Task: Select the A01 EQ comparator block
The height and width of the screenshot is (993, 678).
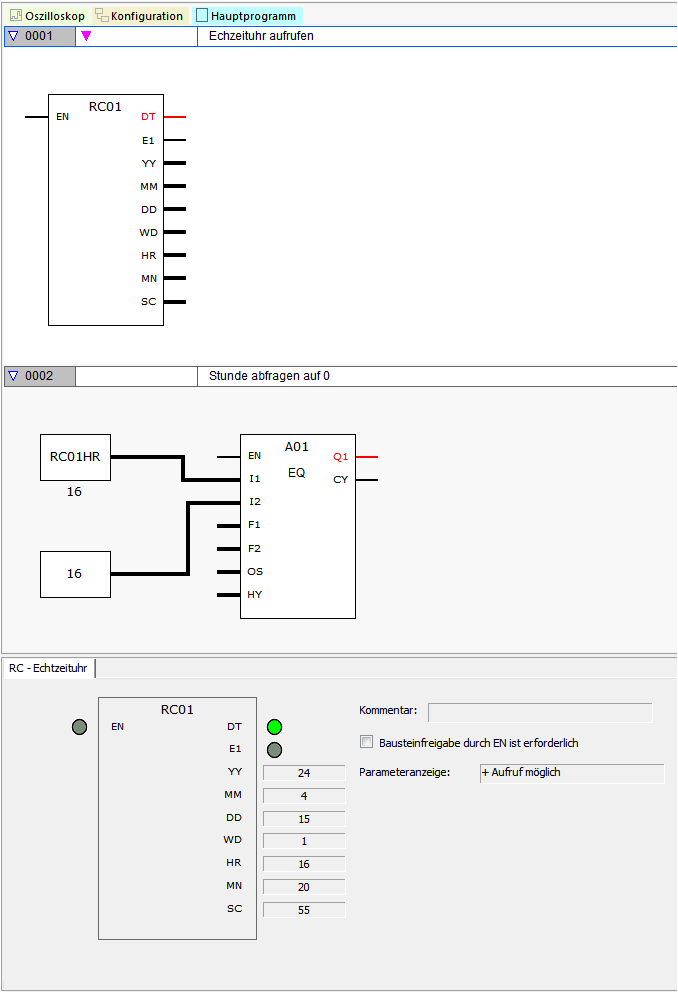Action: click(298, 526)
